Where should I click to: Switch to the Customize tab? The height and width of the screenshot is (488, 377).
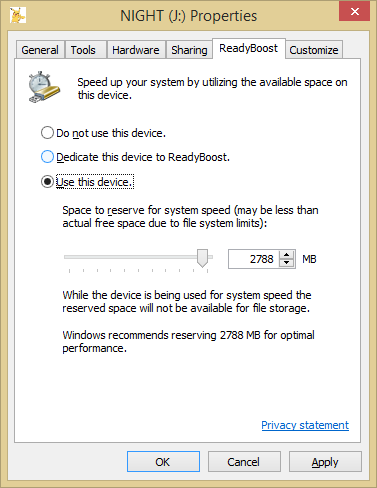click(x=314, y=50)
